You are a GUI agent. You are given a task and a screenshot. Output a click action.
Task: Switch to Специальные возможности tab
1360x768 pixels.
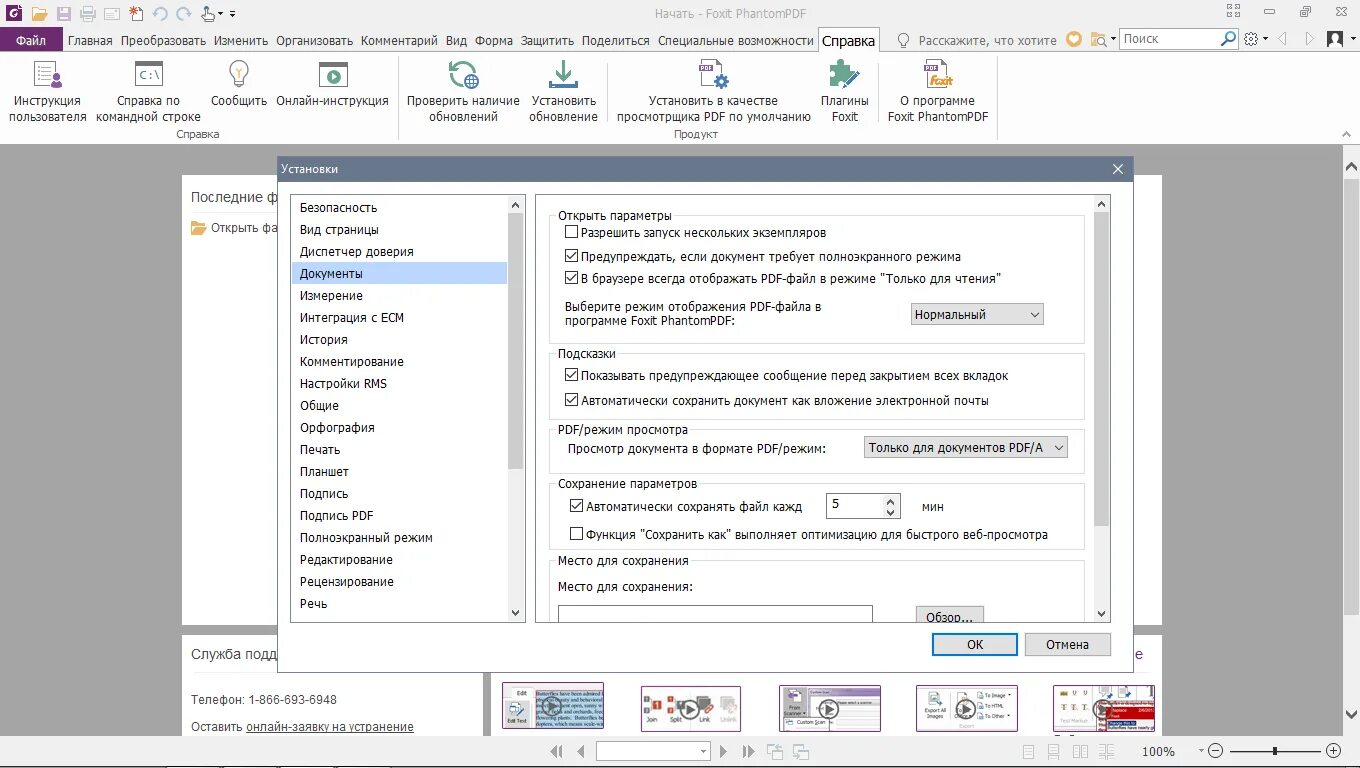coord(736,40)
